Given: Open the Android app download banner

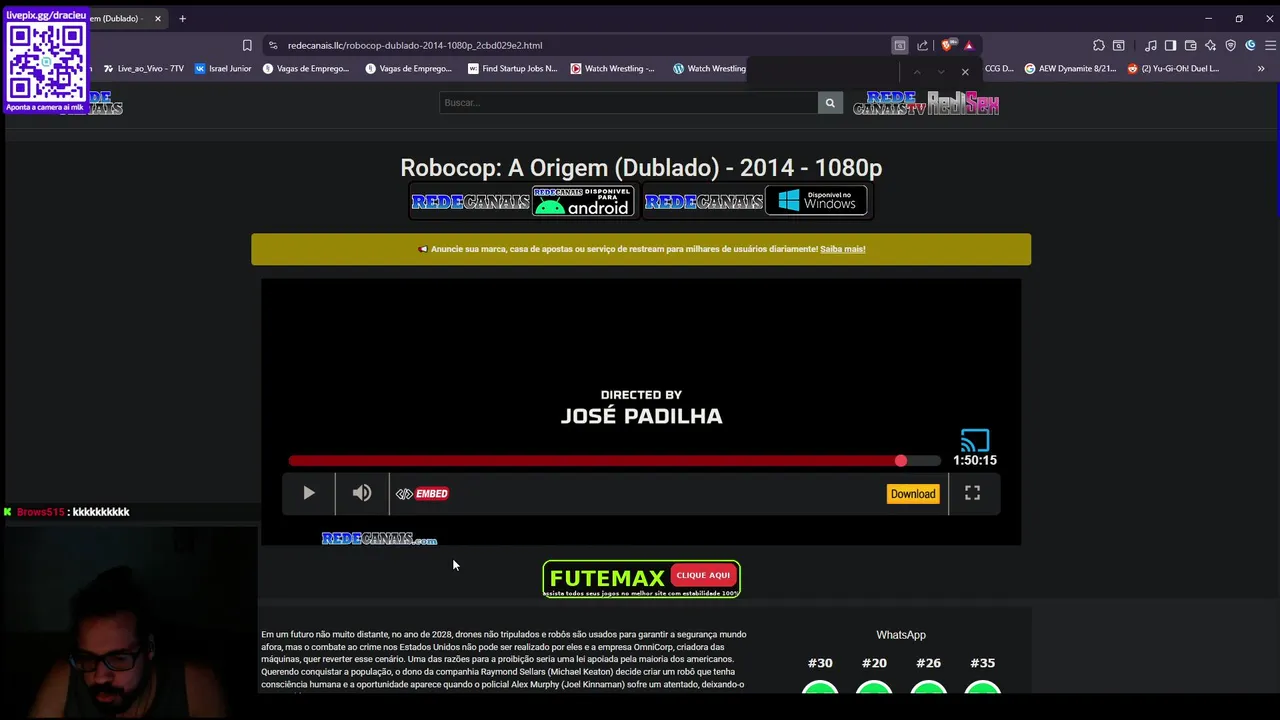Looking at the screenshot, I should tap(522, 201).
